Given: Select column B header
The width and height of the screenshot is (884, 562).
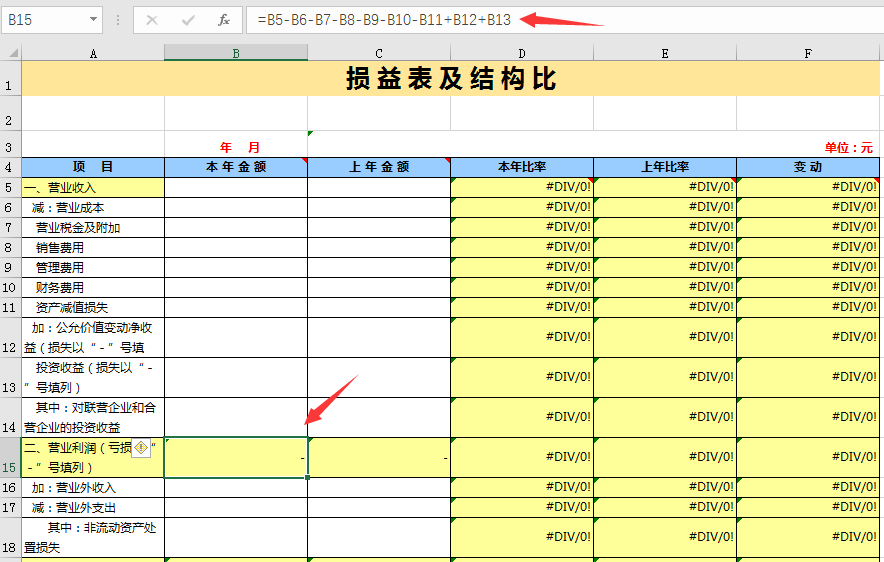Looking at the screenshot, I should [236, 53].
